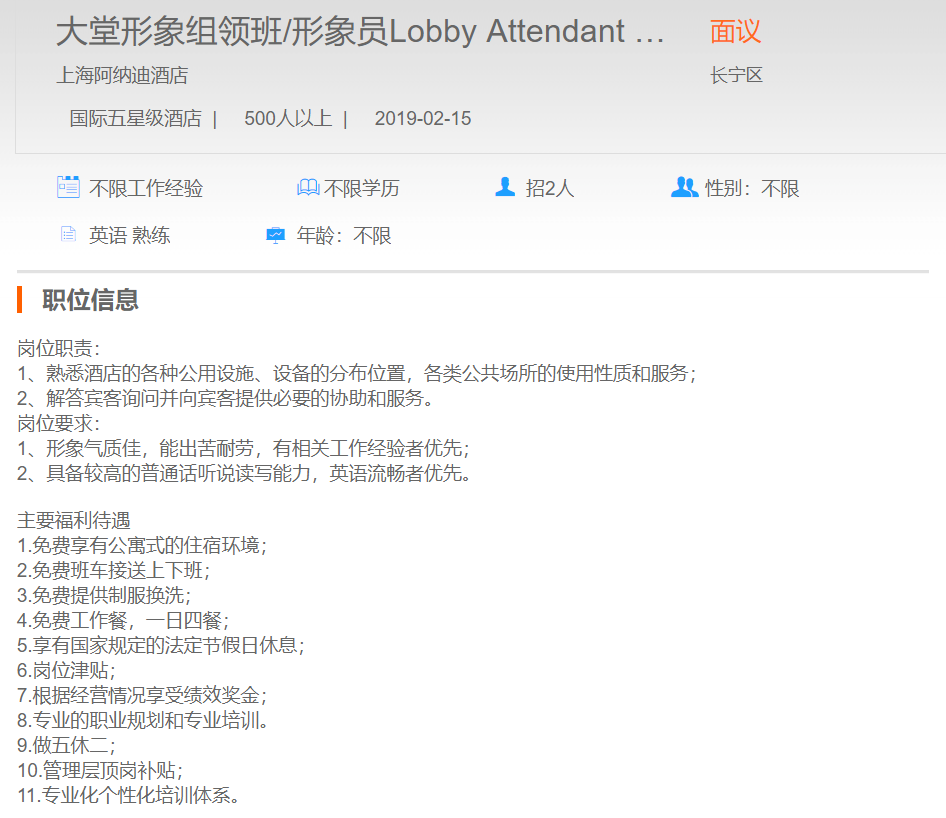This screenshot has width=946, height=818.
Task: Click the orange 面议 salary label
Action: (735, 32)
